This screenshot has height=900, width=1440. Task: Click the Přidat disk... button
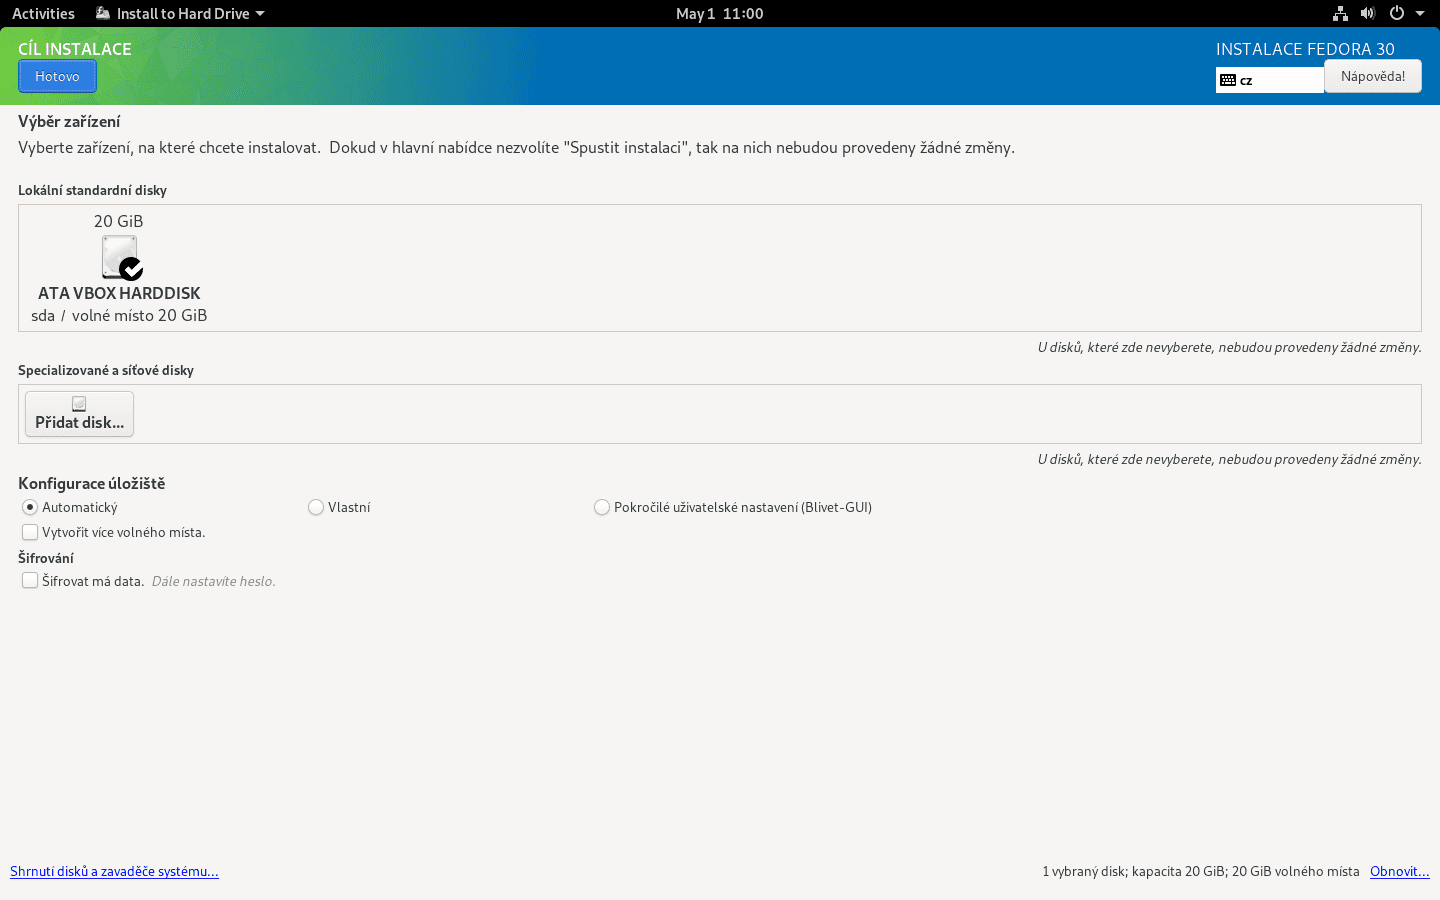click(x=79, y=414)
